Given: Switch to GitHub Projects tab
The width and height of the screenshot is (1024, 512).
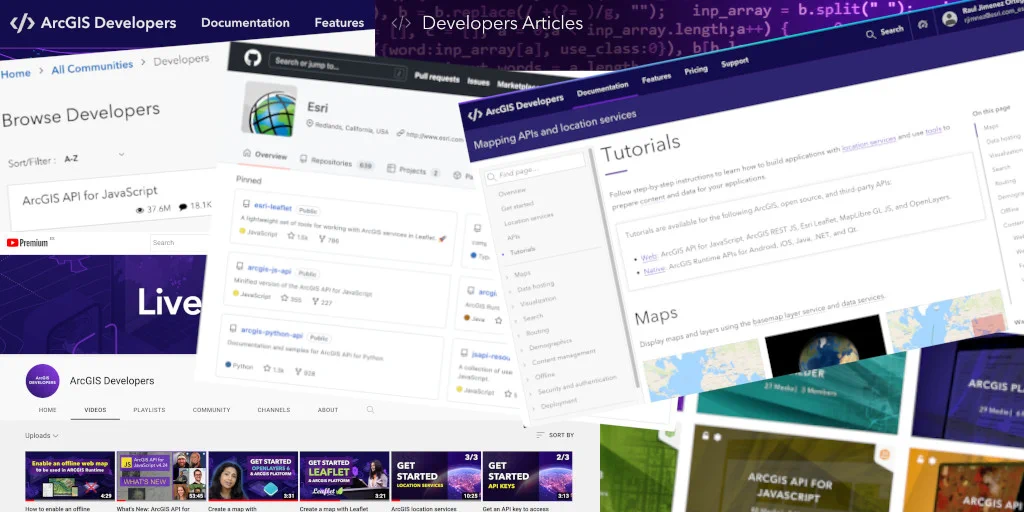Looking at the screenshot, I should (414, 171).
